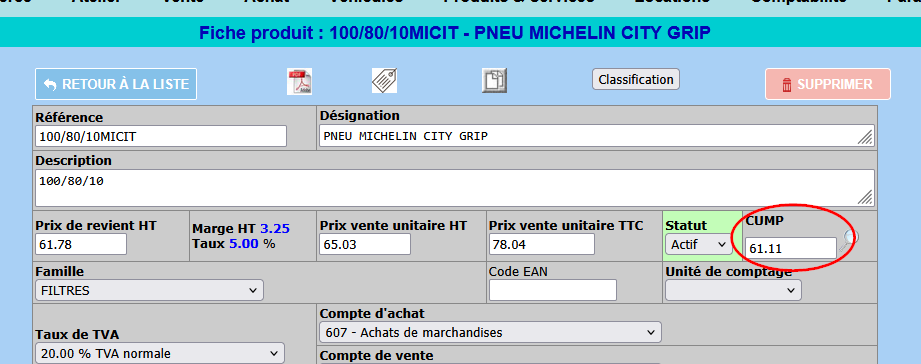Screen dimensions: 921x364
Task: Select the Prix de revient HT field
Action: pyautogui.click(x=81, y=244)
